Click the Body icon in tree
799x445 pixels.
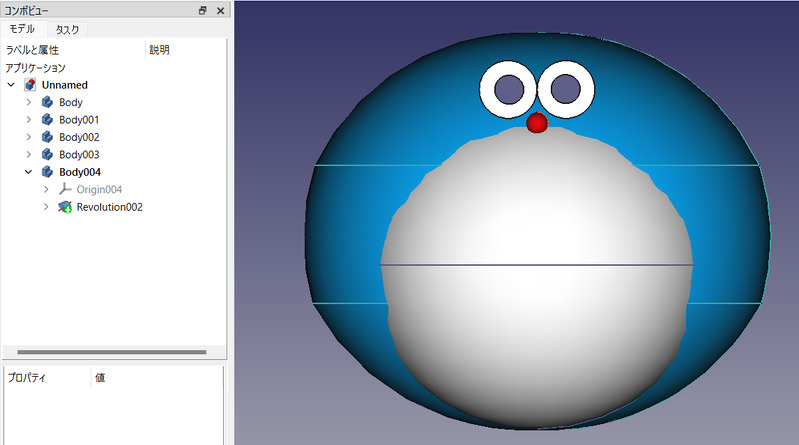point(47,102)
